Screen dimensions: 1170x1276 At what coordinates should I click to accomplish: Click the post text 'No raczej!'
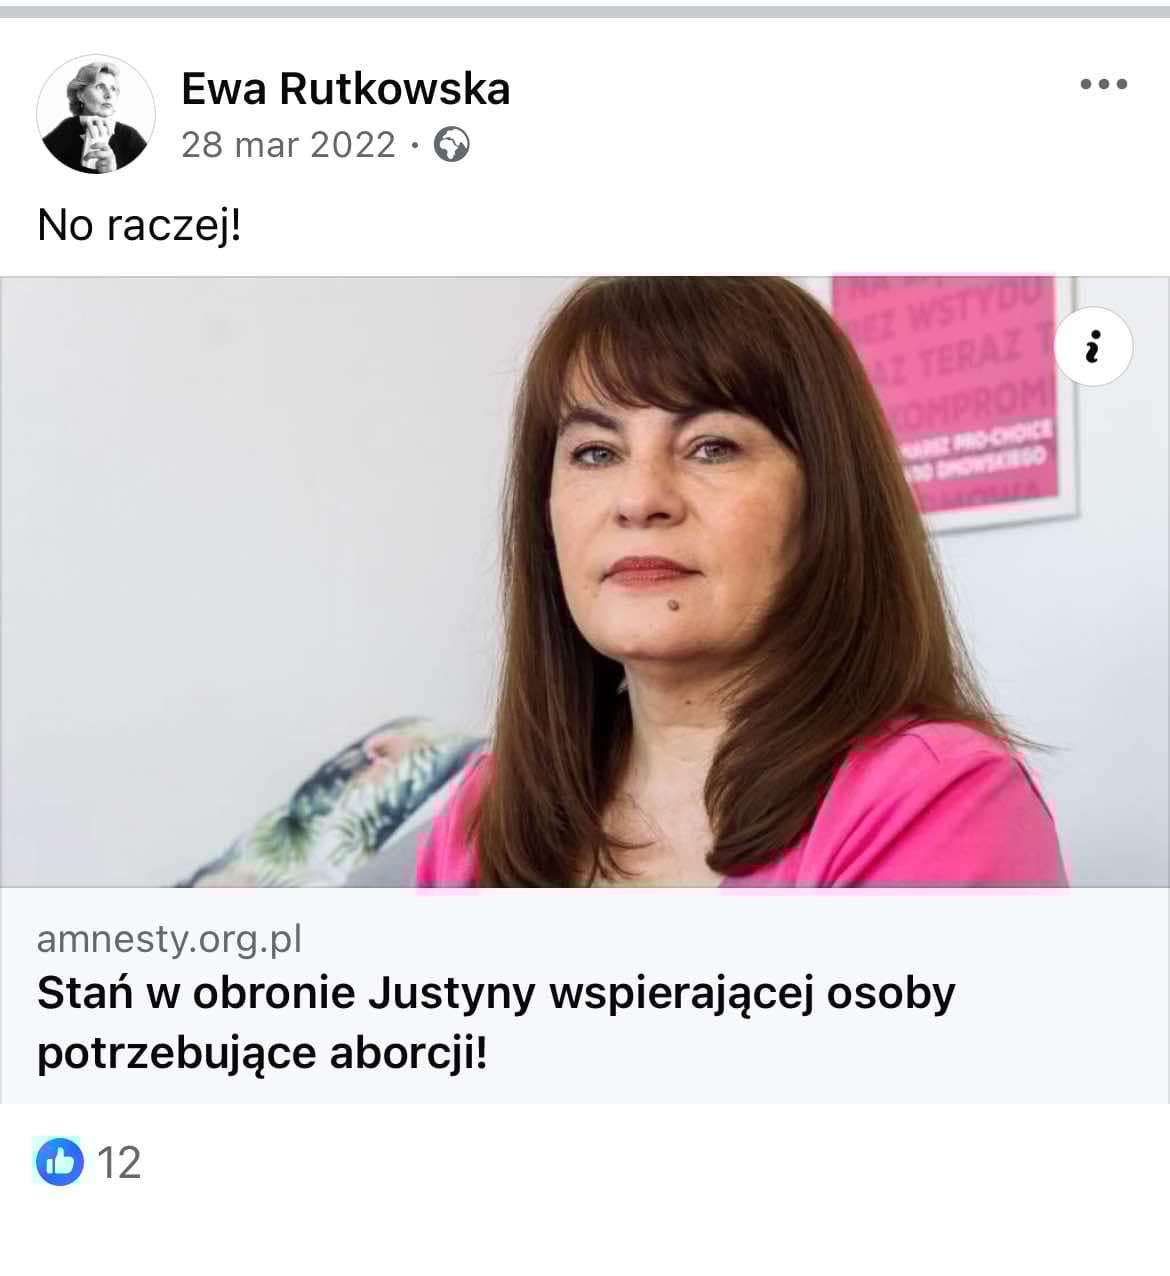(139, 225)
